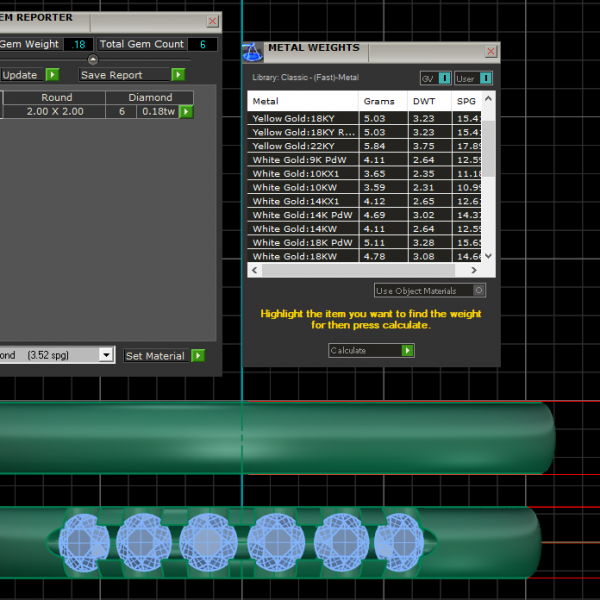Select the White Gold:14K PdW row
Viewport: 600px width, 600px height.
pyautogui.click(x=302, y=215)
